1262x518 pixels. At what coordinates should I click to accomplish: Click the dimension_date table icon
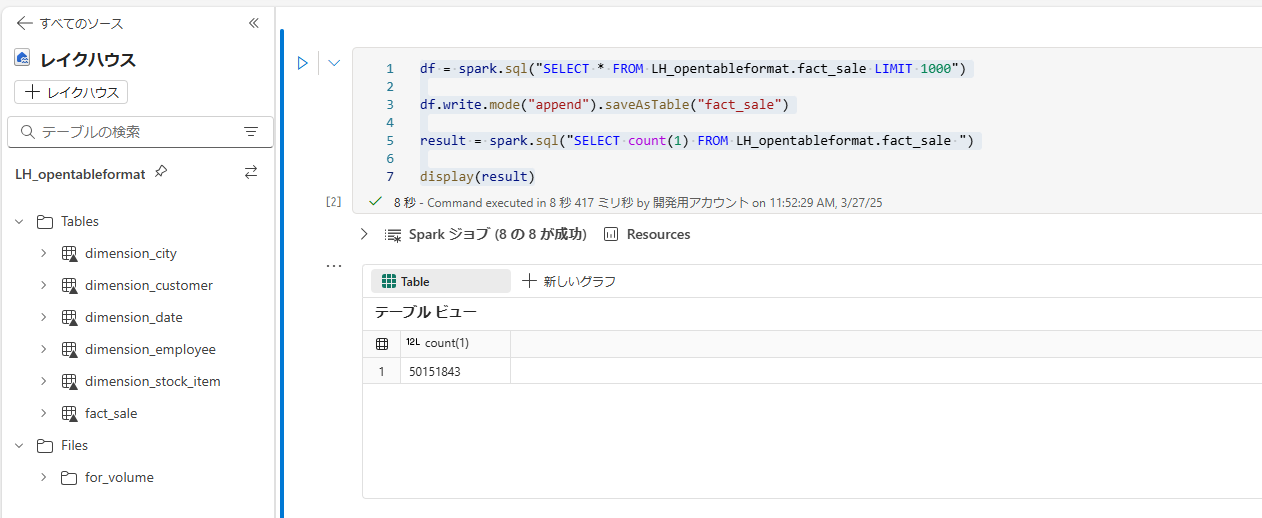[x=69, y=318]
